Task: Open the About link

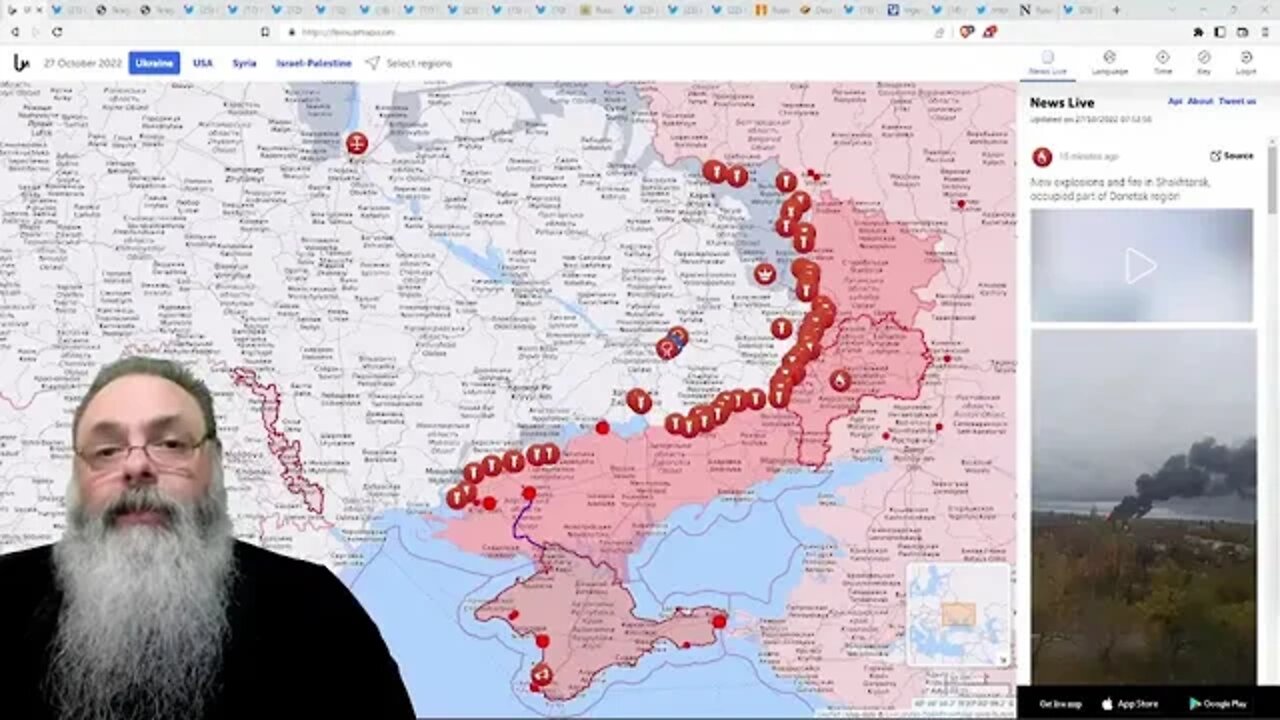Action: click(1200, 101)
